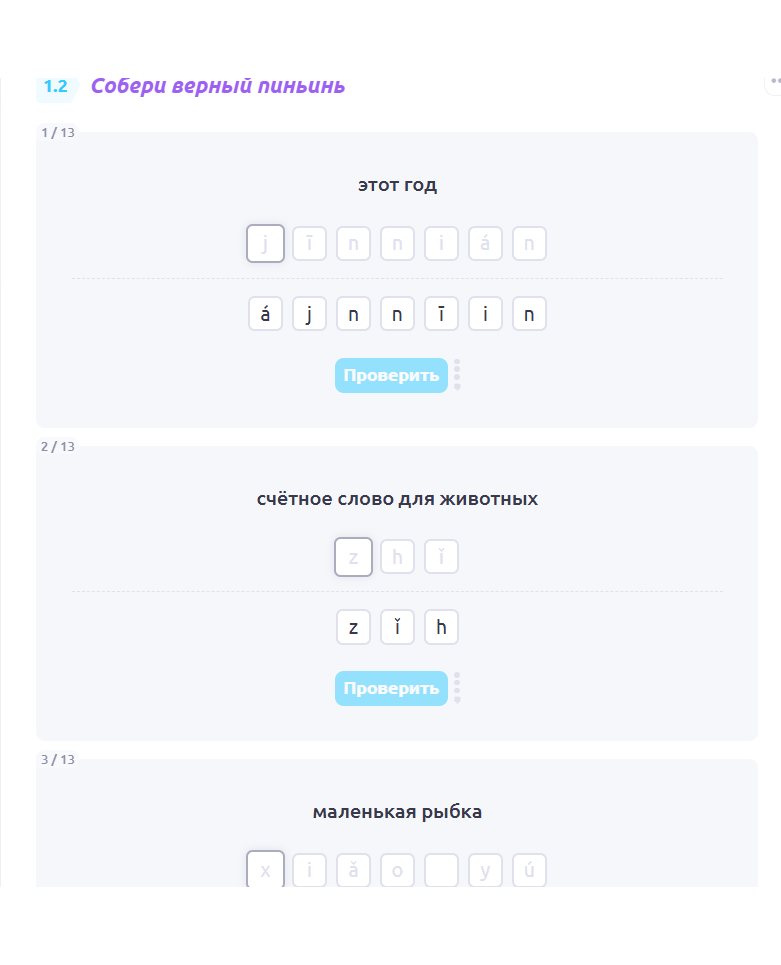The width and height of the screenshot is (781, 965).
Task: Select the highlighted first slot under маленькая рыбка
Action: (x=265, y=869)
